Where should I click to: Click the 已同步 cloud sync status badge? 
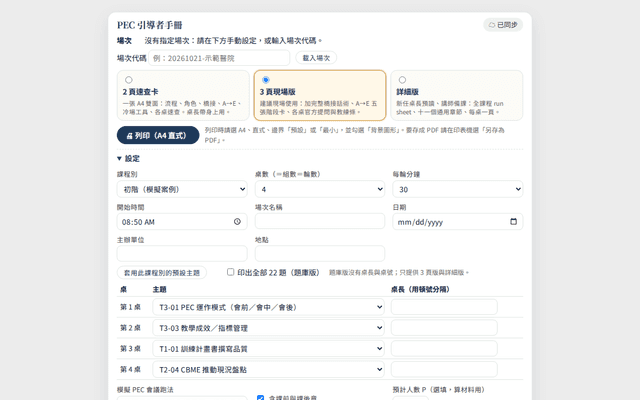click(503, 25)
